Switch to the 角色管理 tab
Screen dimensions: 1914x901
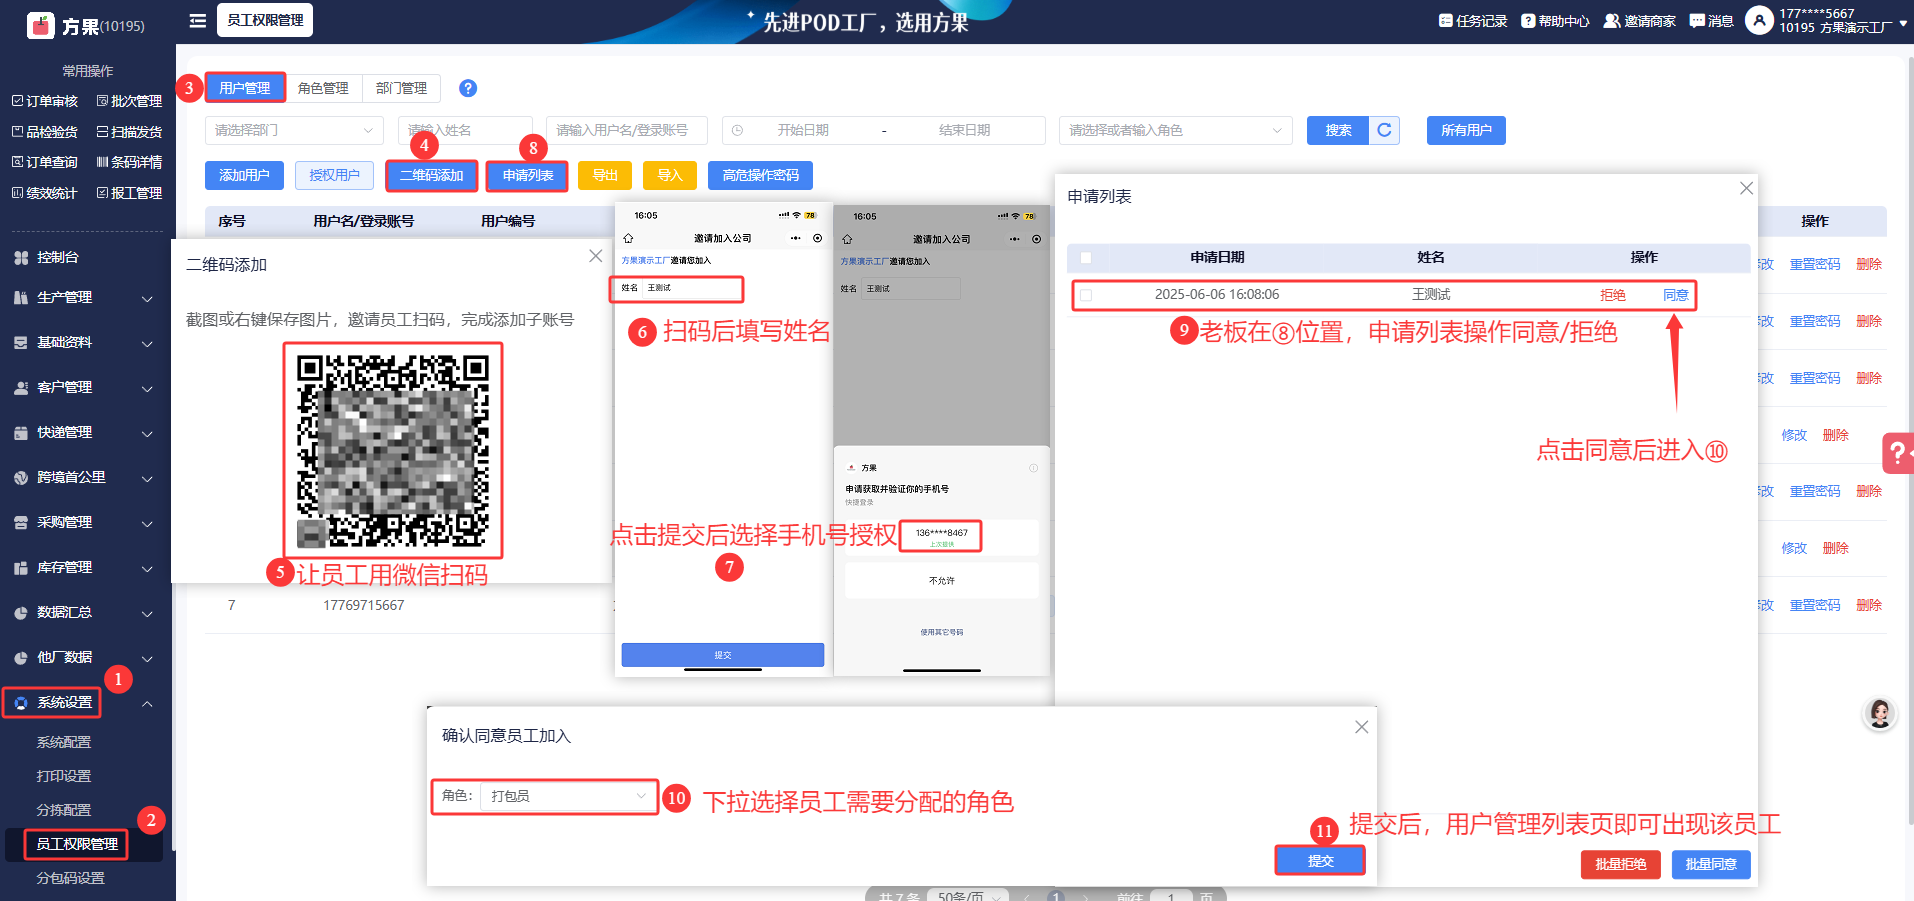click(x=323, y=88)
